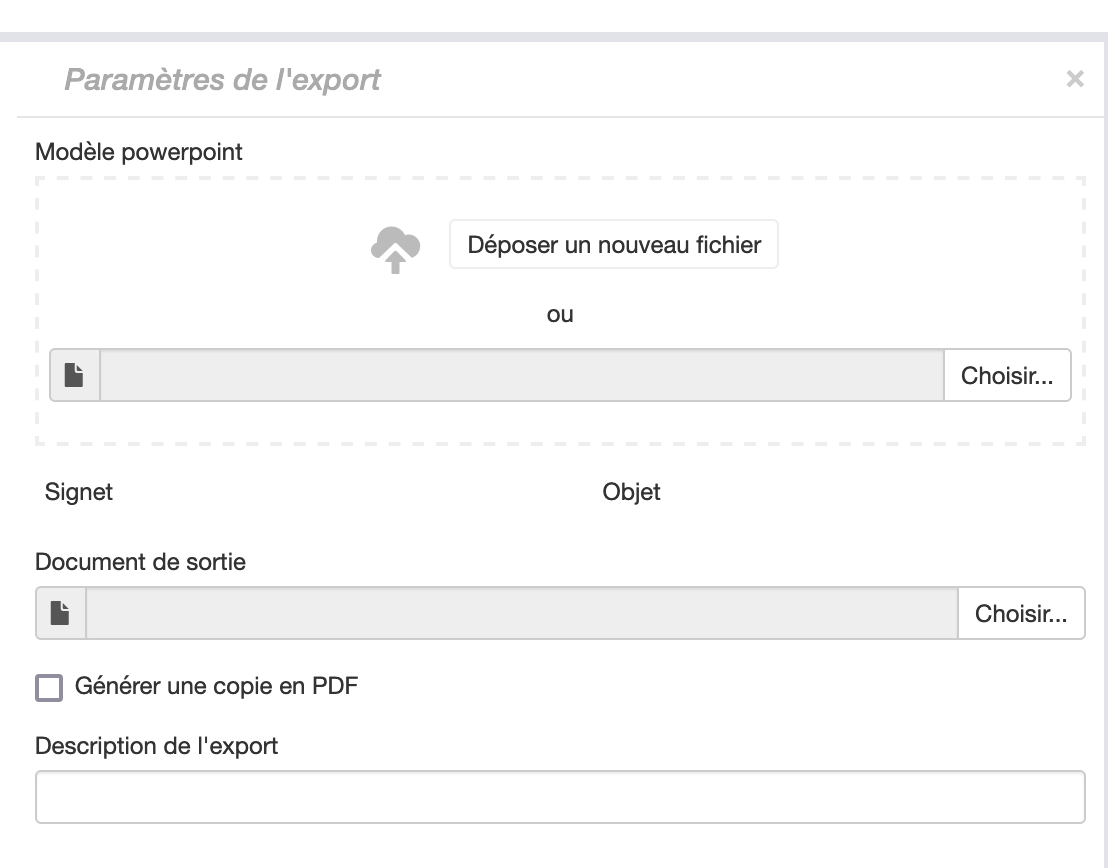Image resolution: width=1108 pixels, height=868 pixels.
Task: Click file icon in Document de sortie field
Action: click(61, 613)
